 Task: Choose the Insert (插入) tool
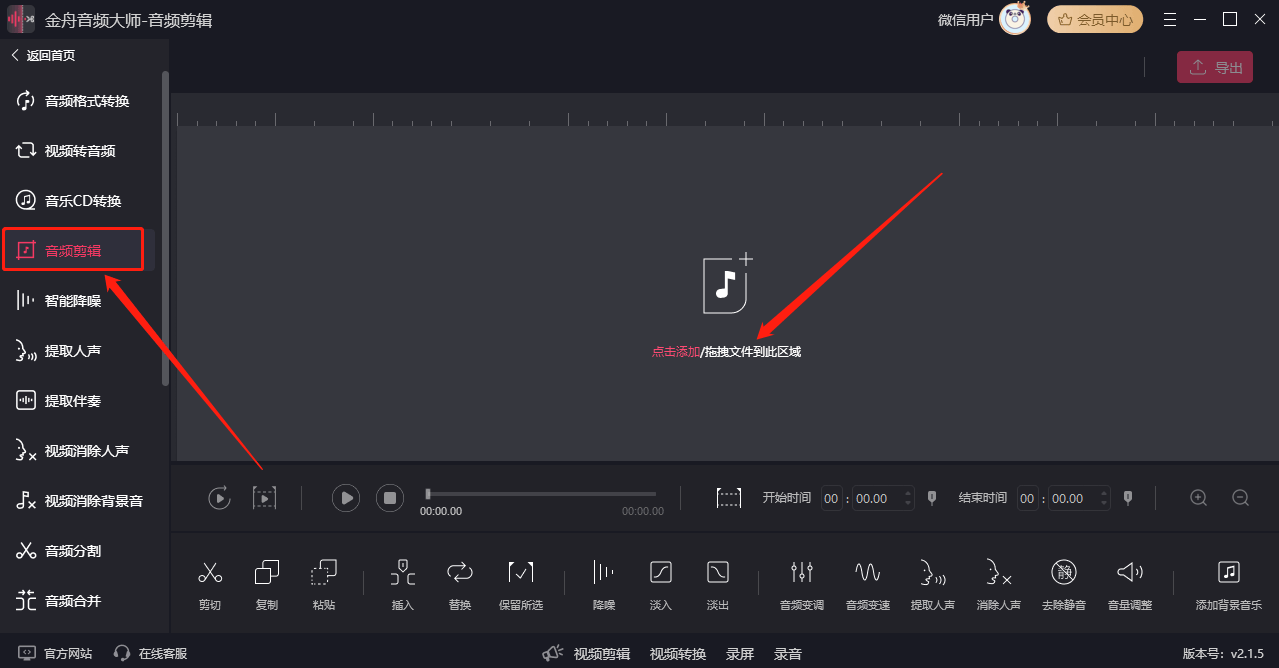402,584
